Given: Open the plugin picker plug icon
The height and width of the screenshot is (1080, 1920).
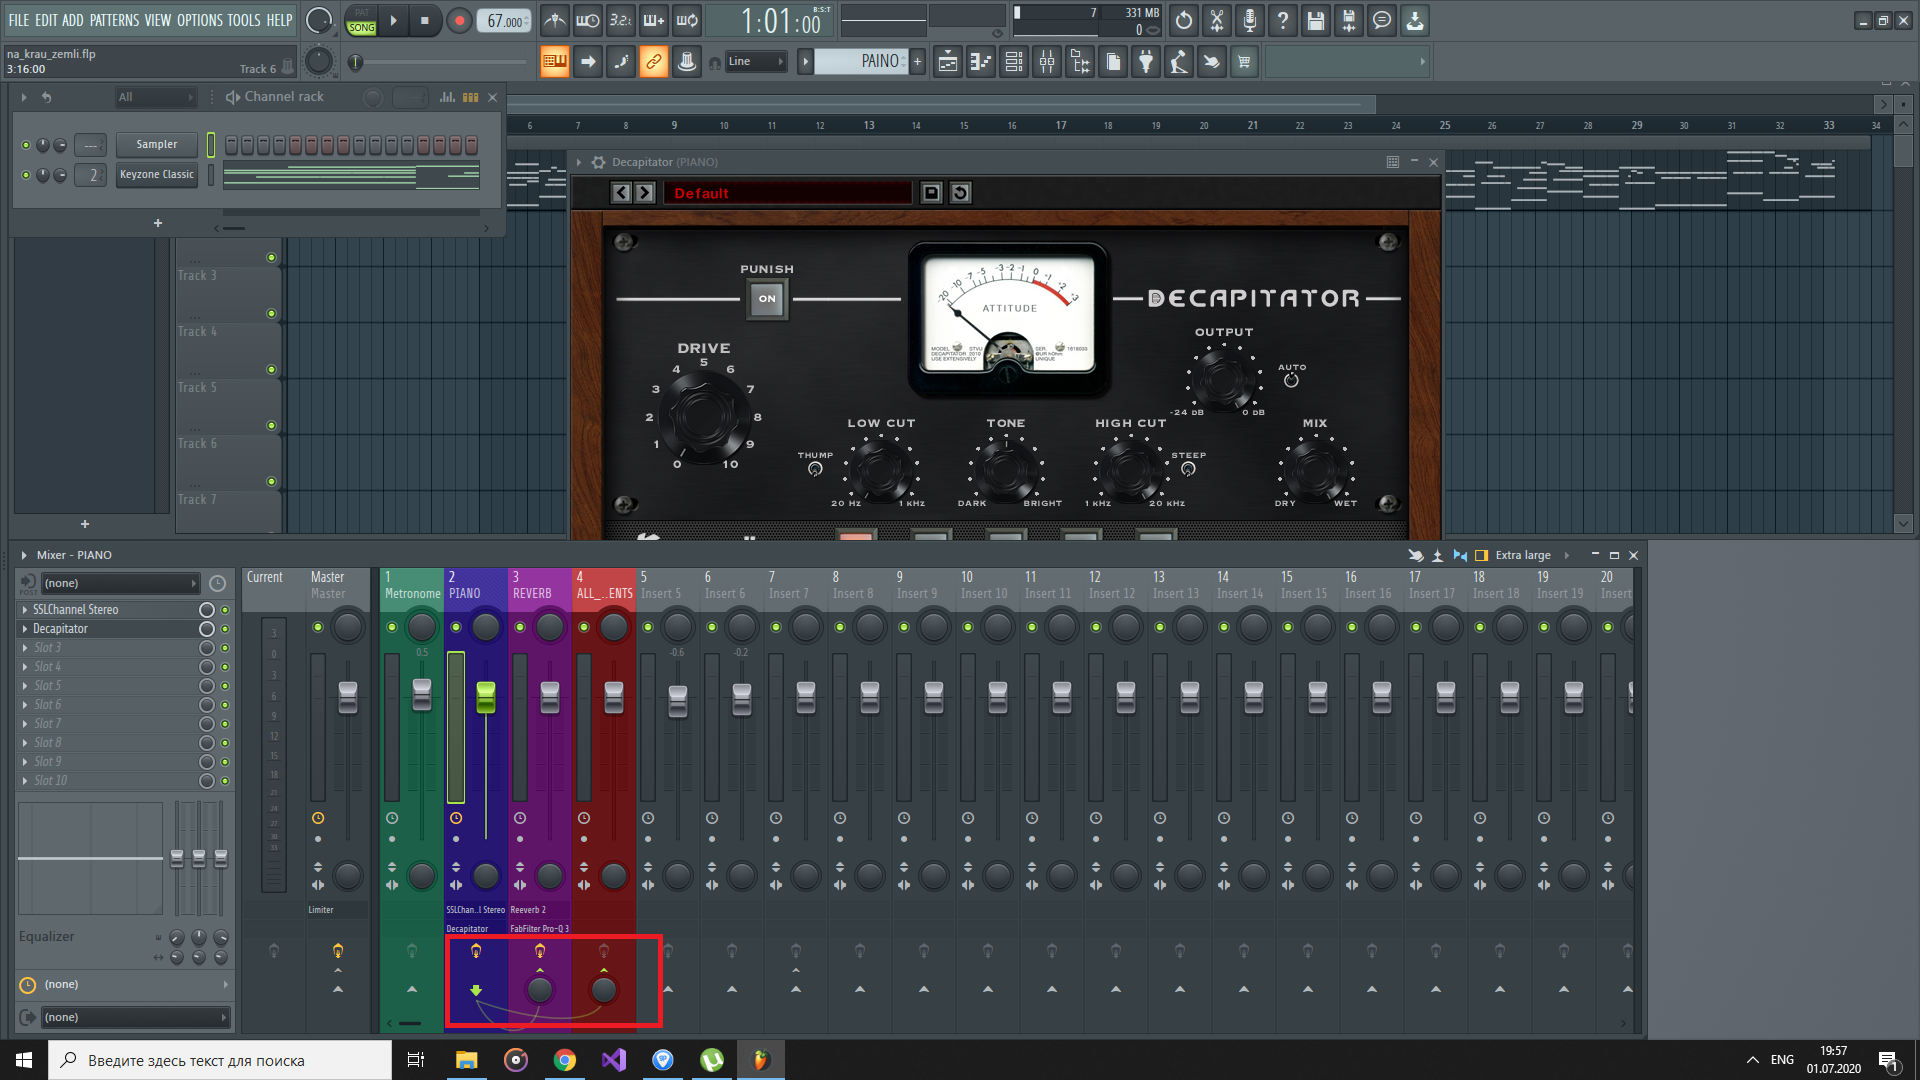Looking at the screenshot, I should coord(1146,62).
